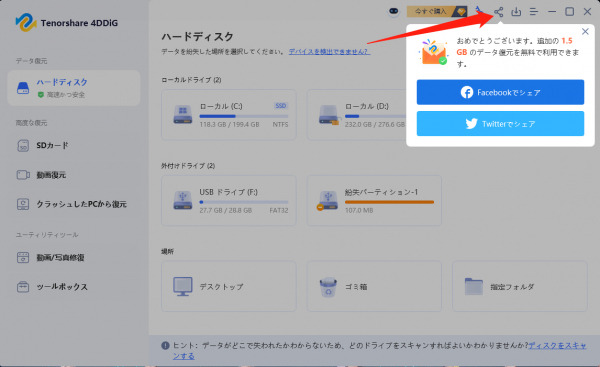Share via Facebookでシェア button

[x=500, y=92]
